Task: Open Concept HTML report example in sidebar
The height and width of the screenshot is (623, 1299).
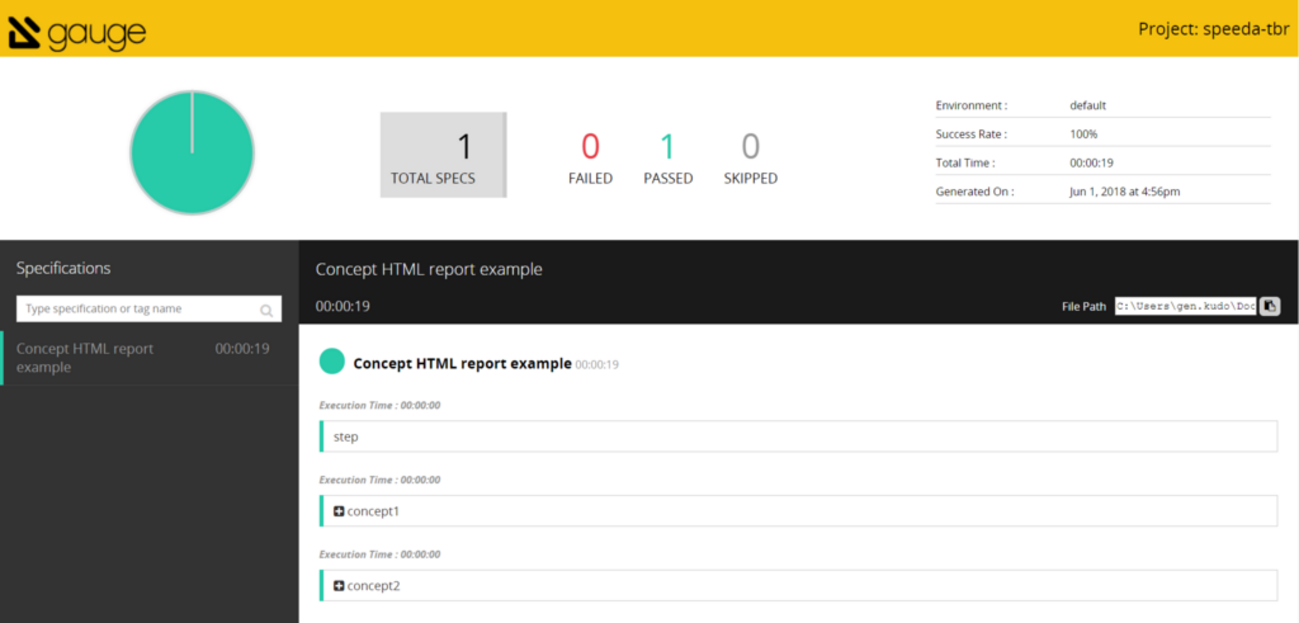Action: click(x=85, y=358)
